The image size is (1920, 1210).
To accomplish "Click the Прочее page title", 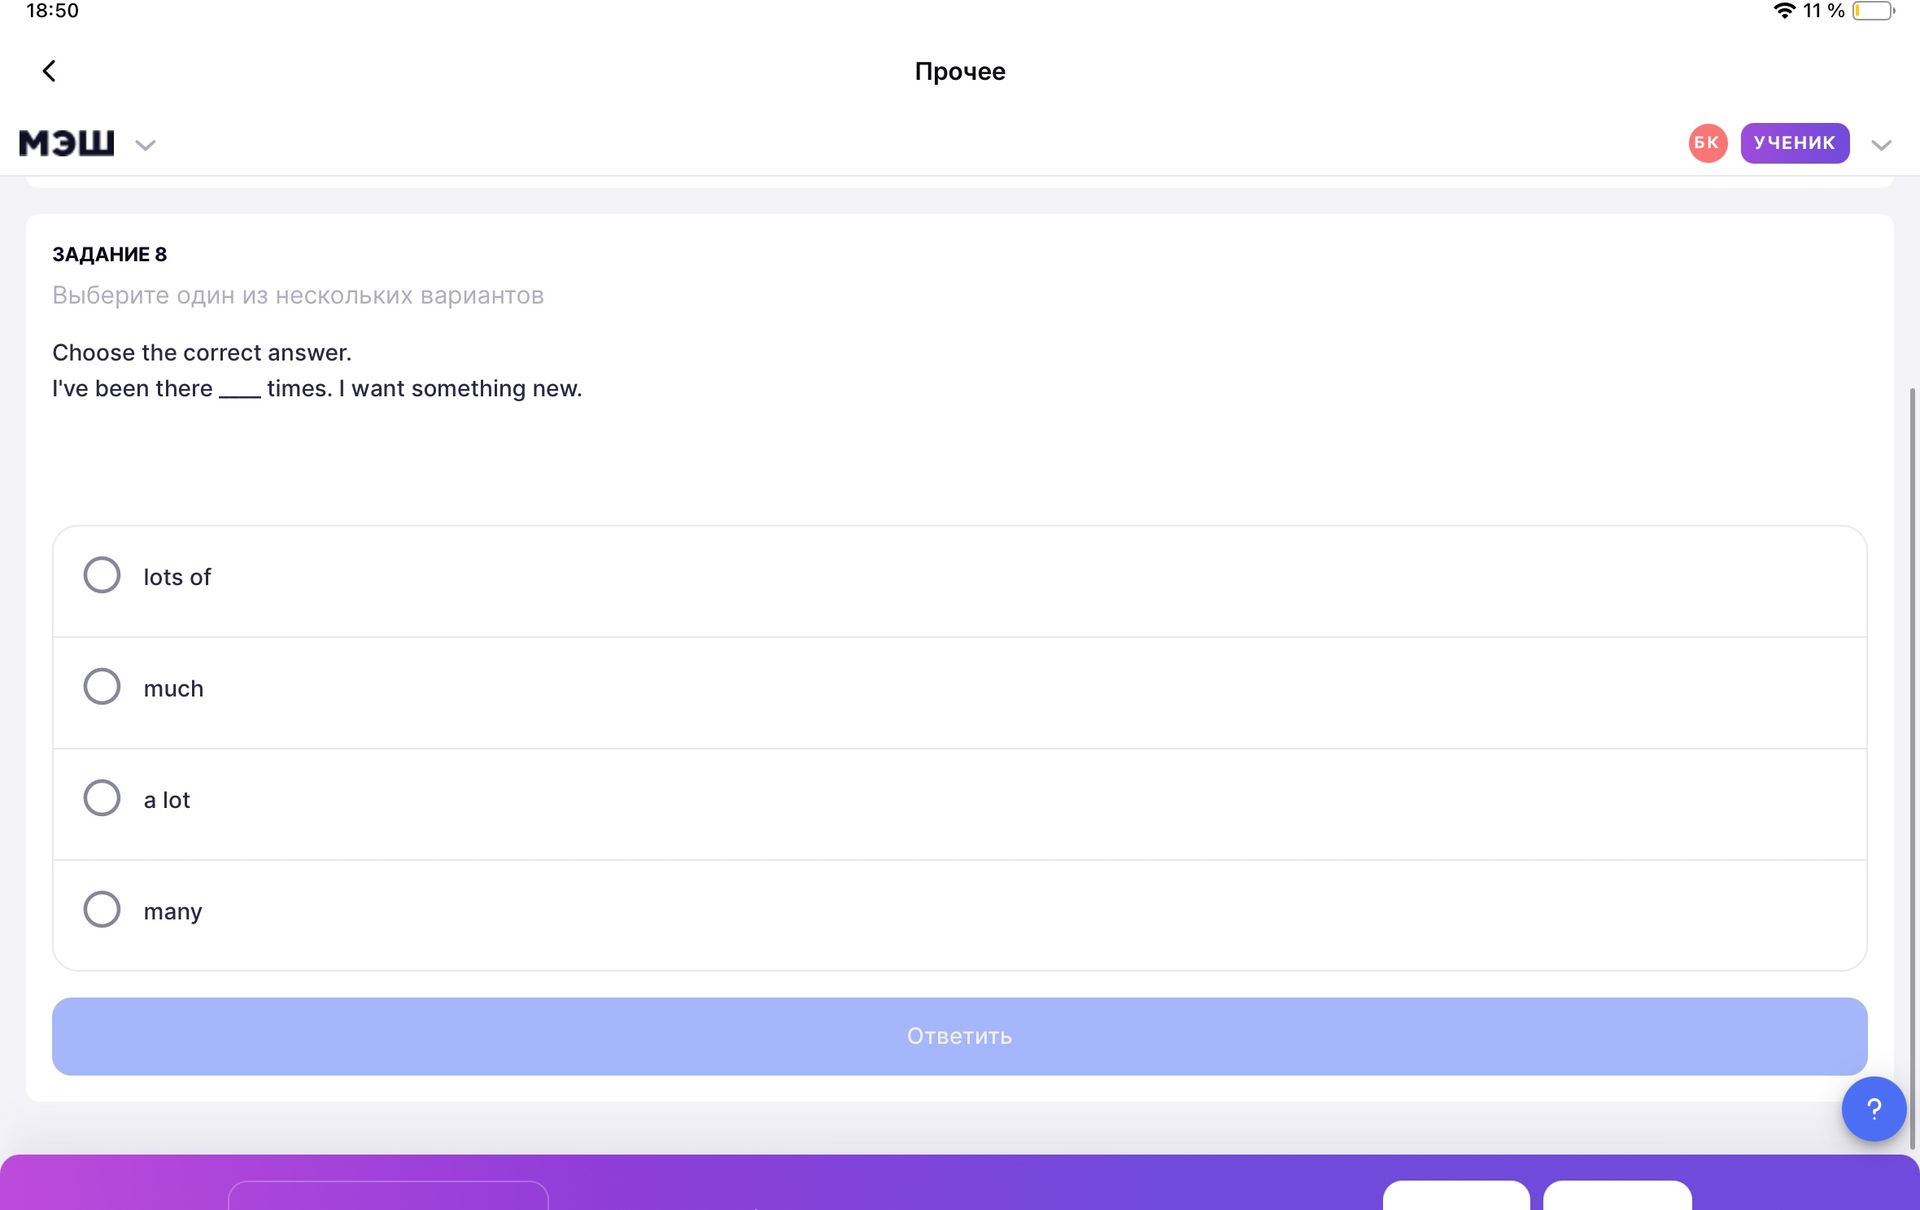I will pyautogui.click(x=960, y=71).
